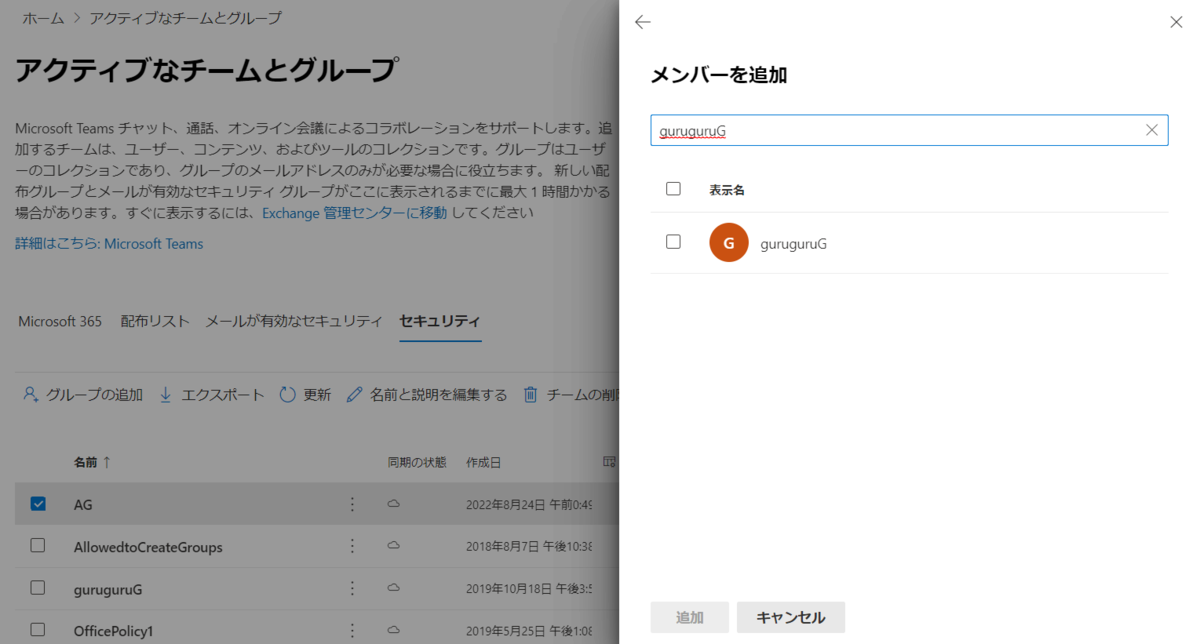1200x644 pixels.
Task: Open the more options menu for AG
Action: point(352,505)
